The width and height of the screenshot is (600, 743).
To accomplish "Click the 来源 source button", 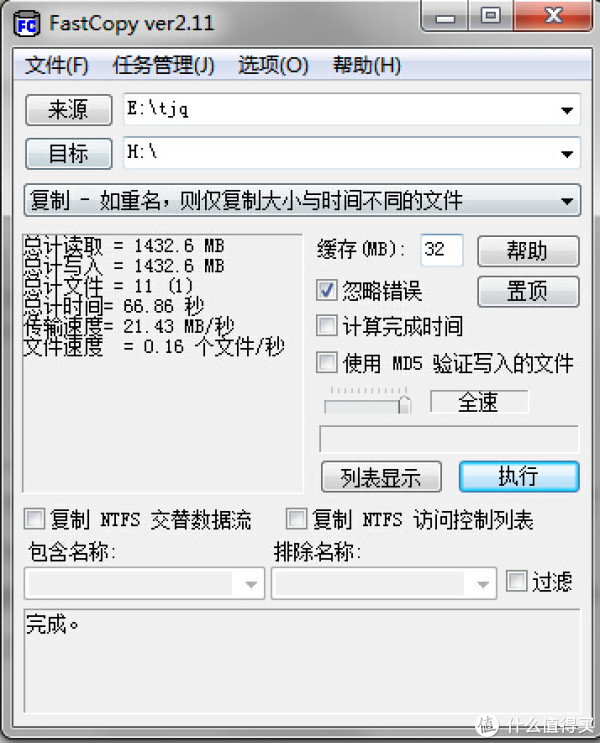I will (69, 110).
